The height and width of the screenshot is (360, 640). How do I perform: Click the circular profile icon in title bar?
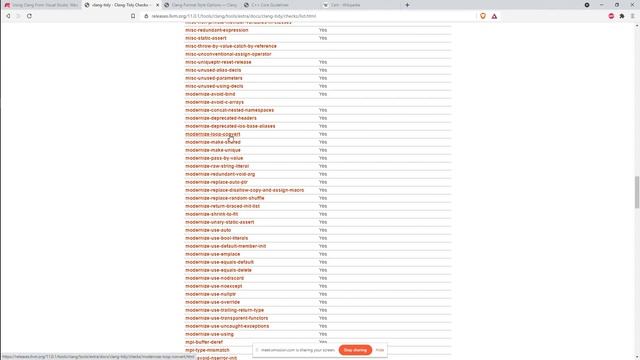[x=587, y=5]
